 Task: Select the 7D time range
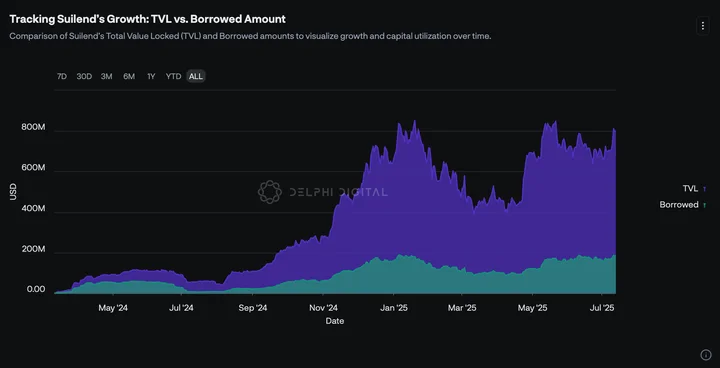click(62, 76)
